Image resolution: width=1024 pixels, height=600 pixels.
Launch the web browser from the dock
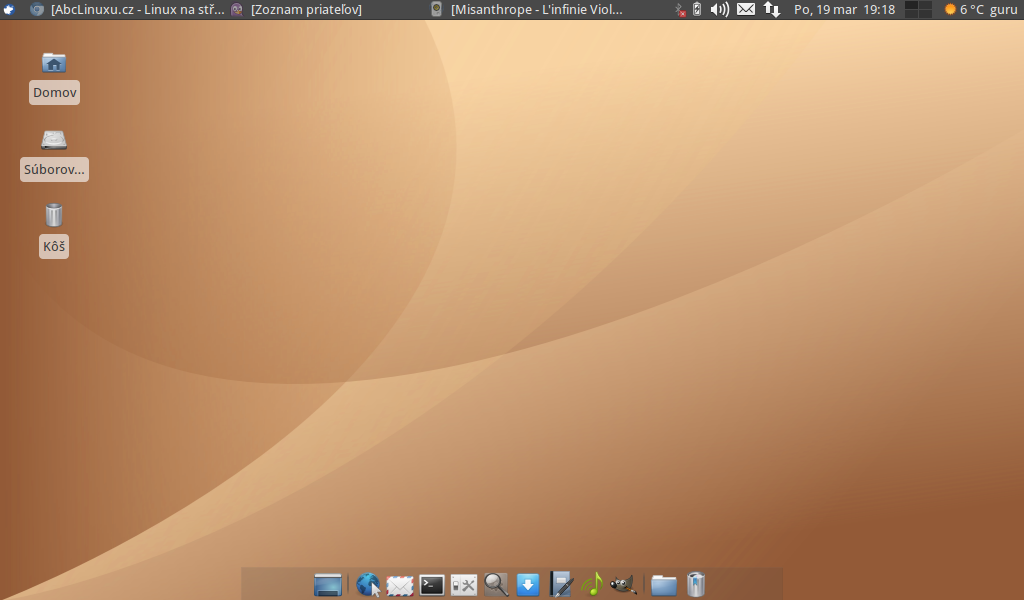click(x=368, y=584)
